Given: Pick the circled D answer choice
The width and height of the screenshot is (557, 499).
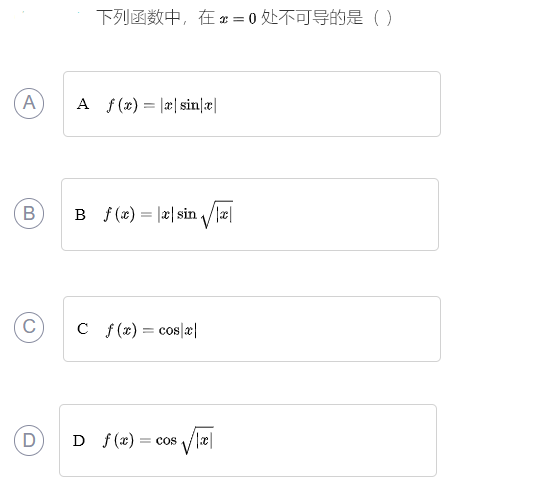Looking at the screenshot, I should [x=29, y=440].
